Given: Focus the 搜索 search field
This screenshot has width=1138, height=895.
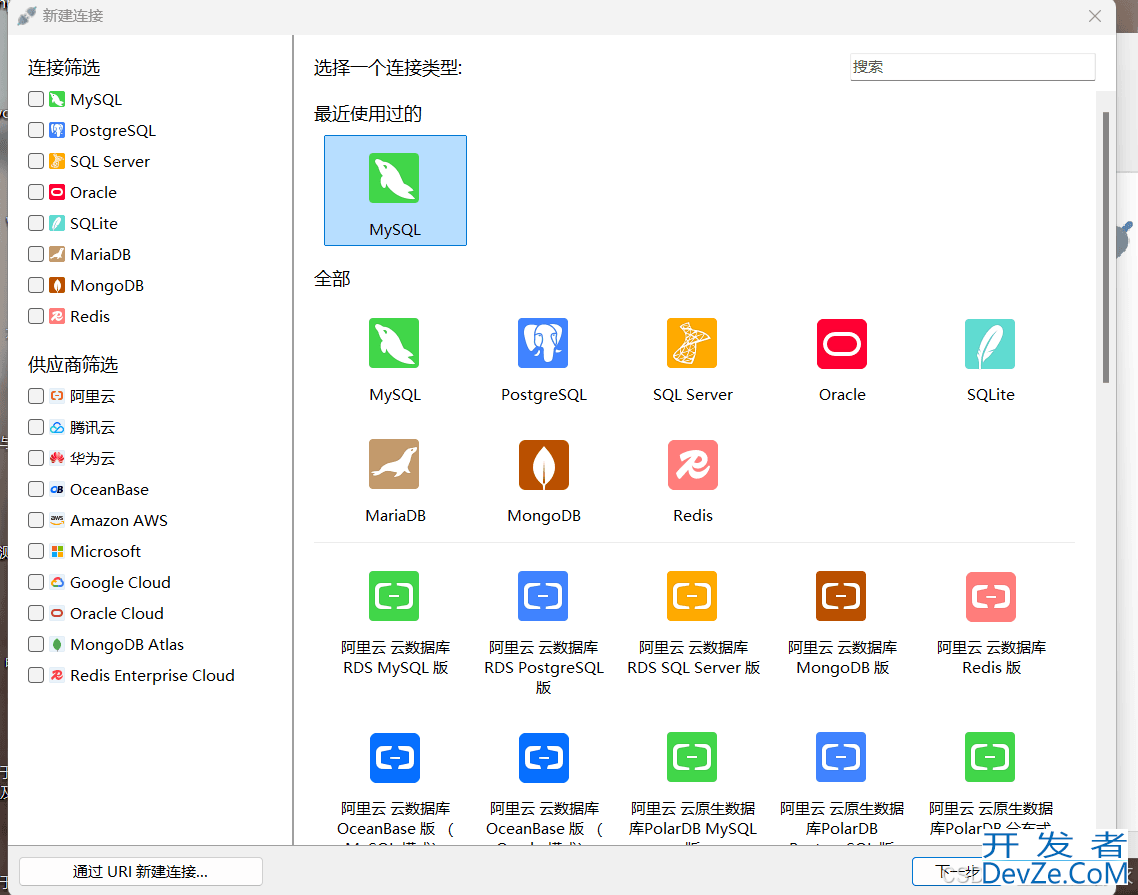Looking at the screenshot, I should tap(973, 67).
